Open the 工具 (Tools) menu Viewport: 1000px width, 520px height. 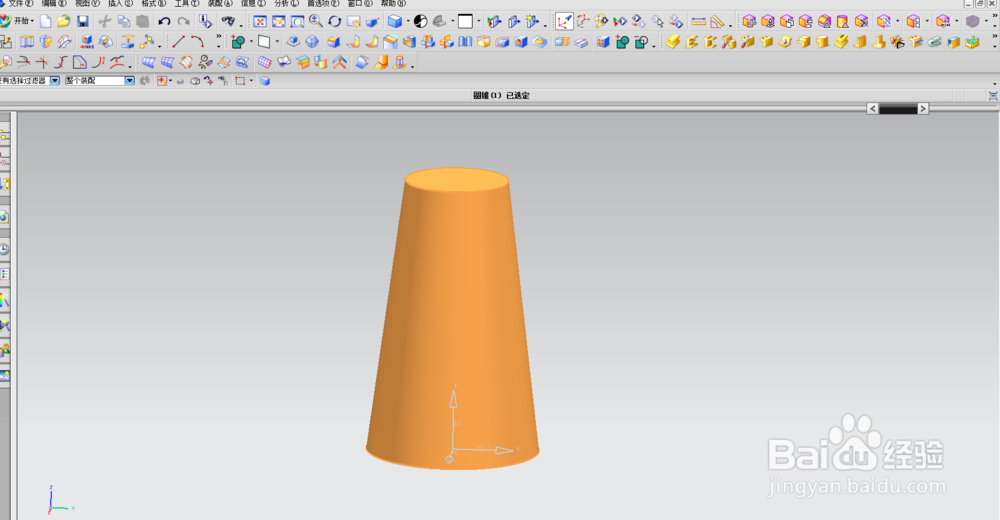click(x=187, y=3)
